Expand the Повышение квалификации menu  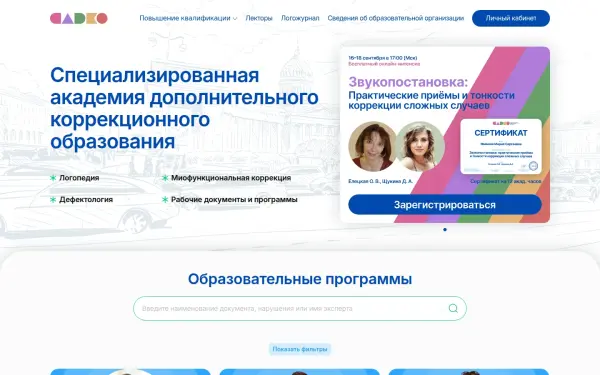[x=188, y=18]
